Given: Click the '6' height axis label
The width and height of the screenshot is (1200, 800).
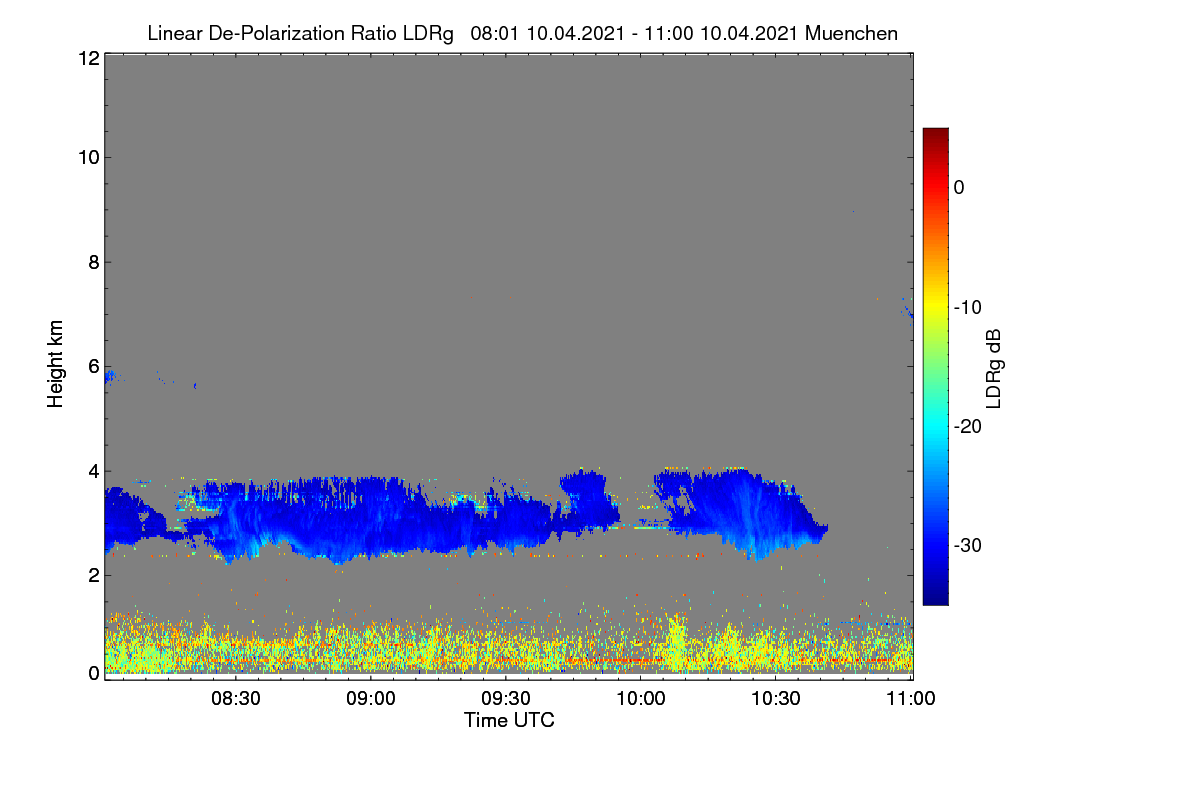Looking at the screenshot, I should pyautogui.click(x=93, y=366).
